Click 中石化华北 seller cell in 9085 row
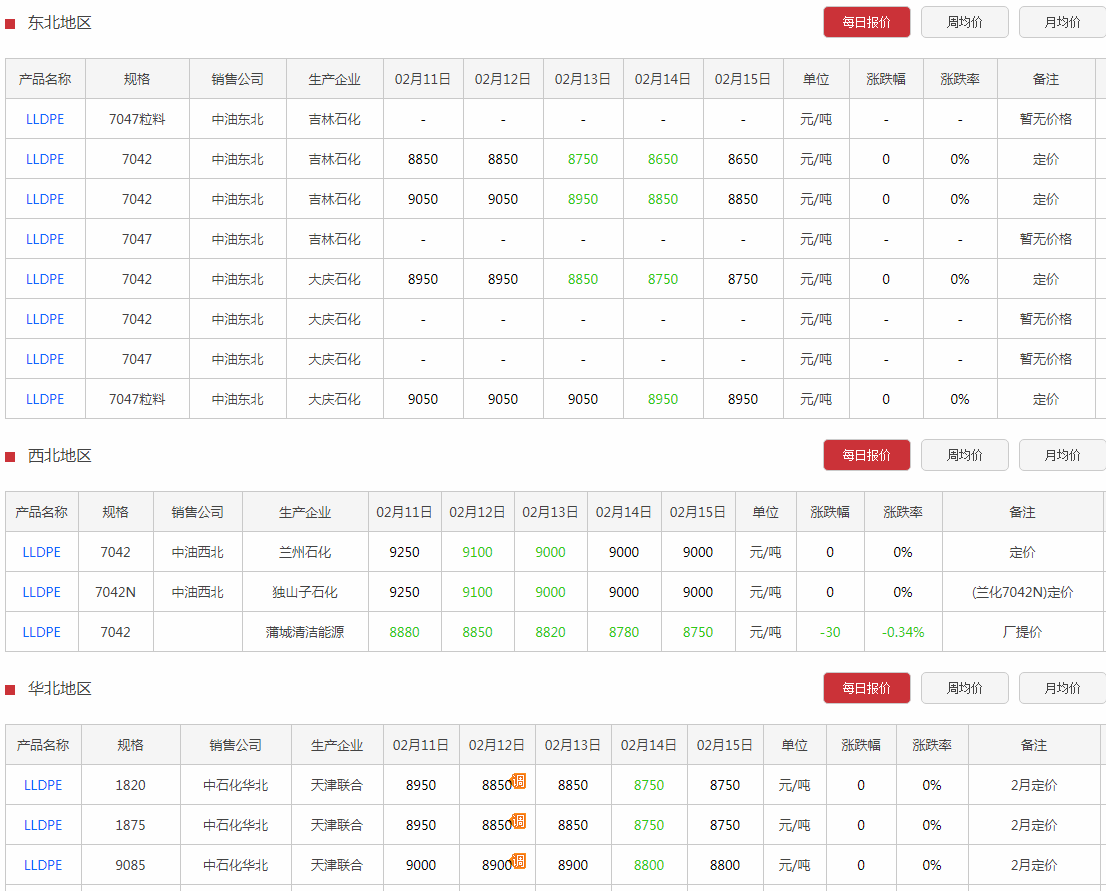 click(x=236, y=865)
